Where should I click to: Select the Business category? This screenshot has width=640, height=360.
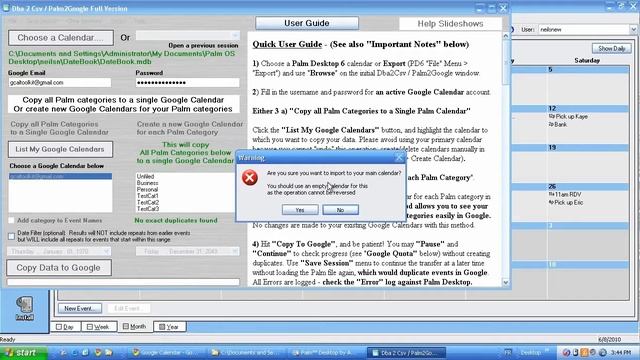click(147, 183)
